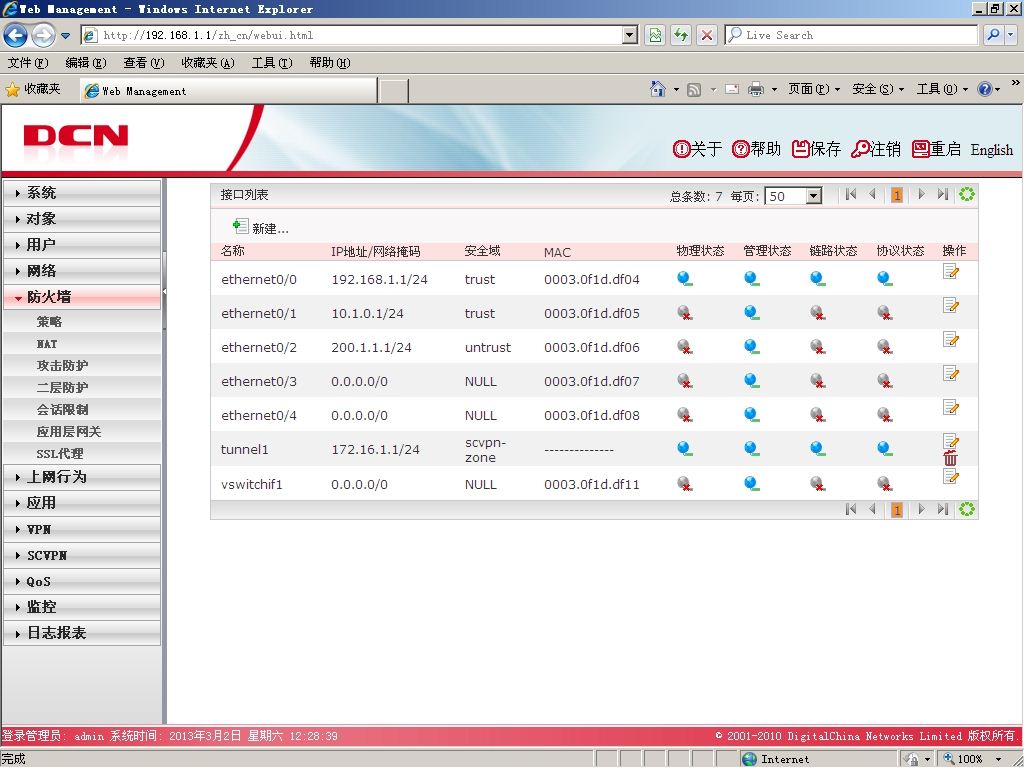
Task: Delete the tunnel1 interface with trash icon
Action: click(x=950, y=458)
